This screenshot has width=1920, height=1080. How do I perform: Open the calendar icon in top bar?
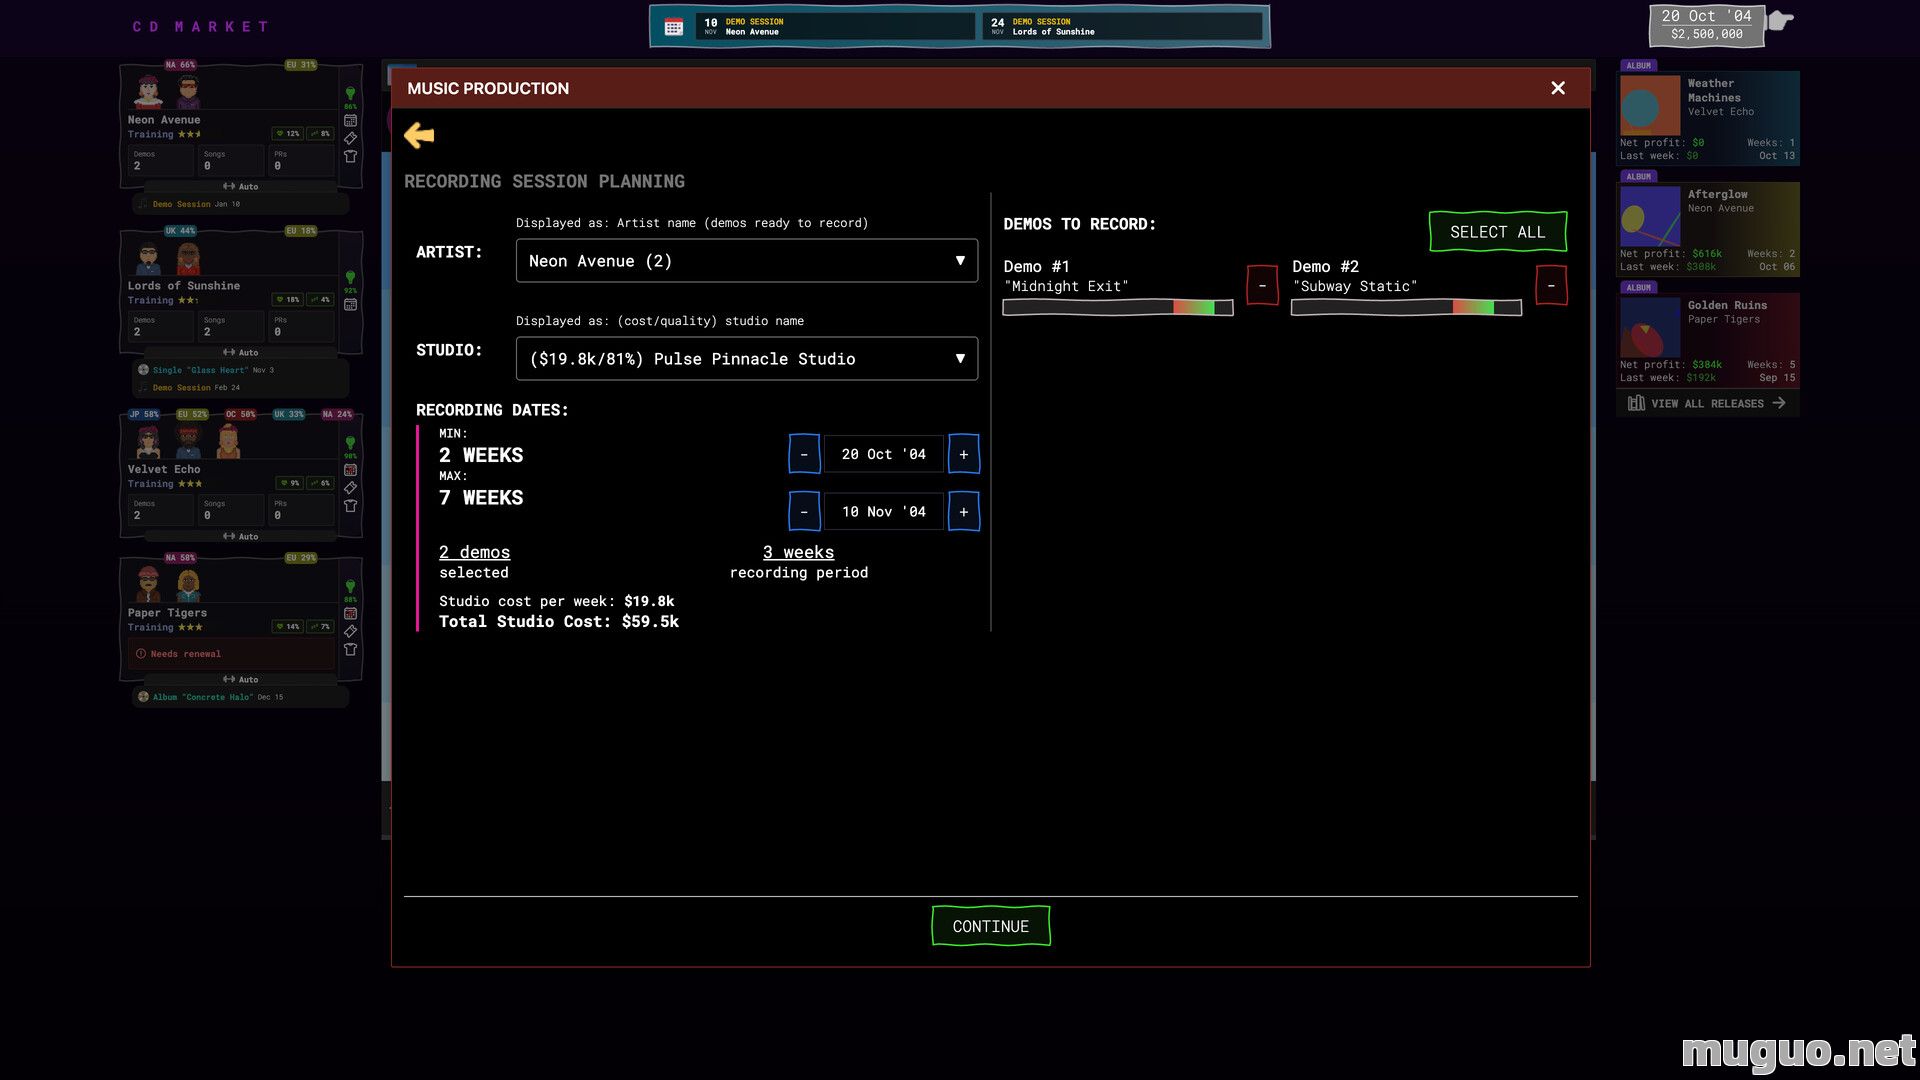point(674,27)
